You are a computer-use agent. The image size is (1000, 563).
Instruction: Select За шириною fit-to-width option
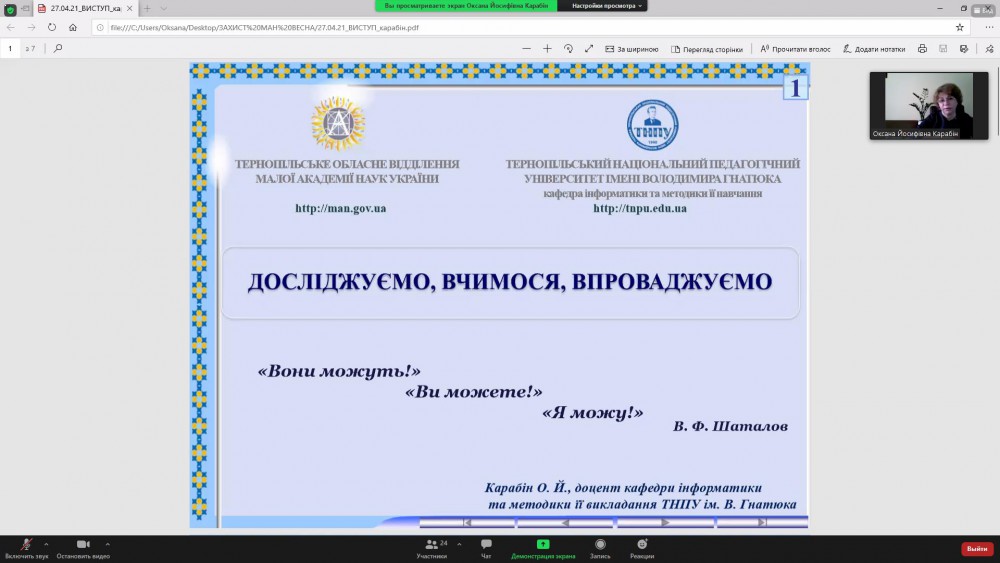coord(631,48)
